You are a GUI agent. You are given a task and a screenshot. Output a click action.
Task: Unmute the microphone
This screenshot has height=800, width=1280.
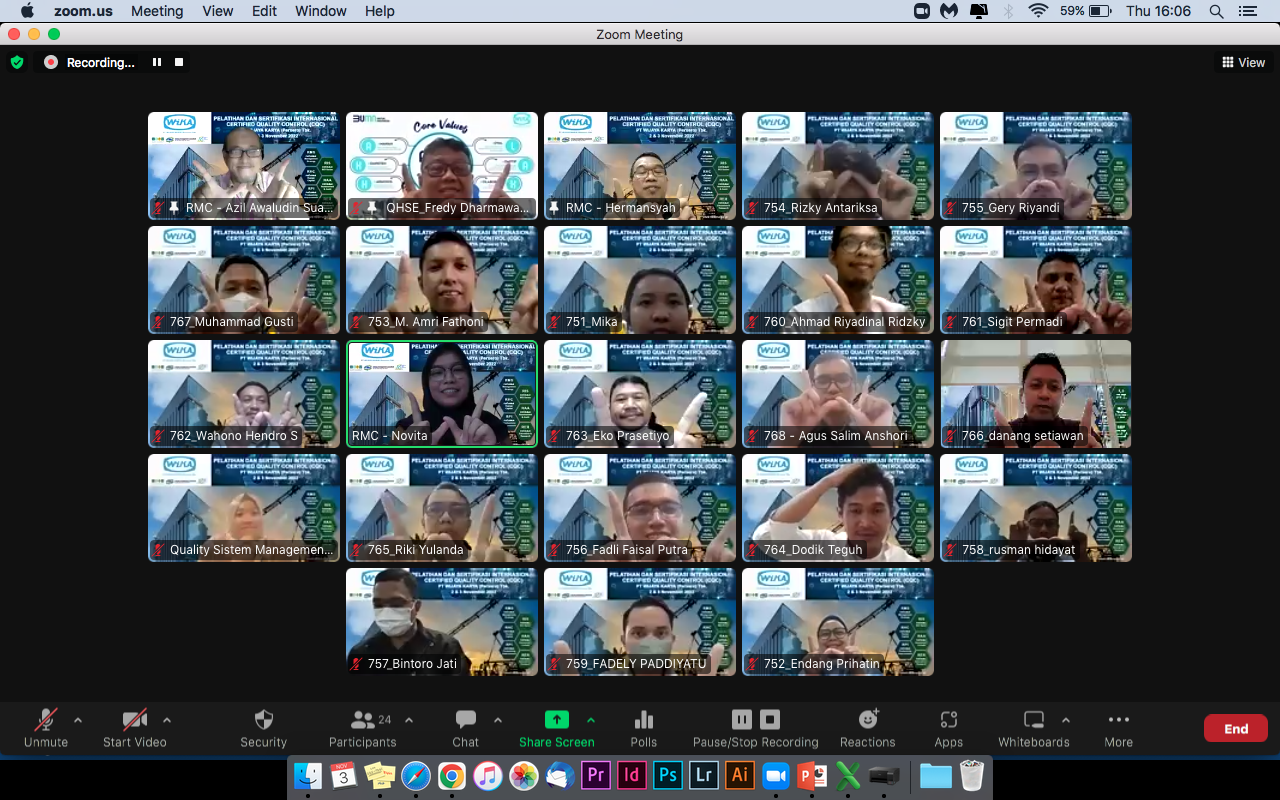(46, 721)
